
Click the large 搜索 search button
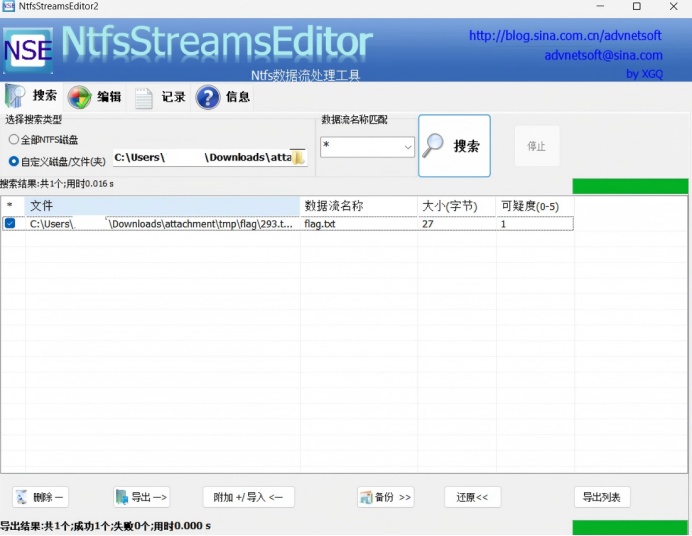(x=454, y=146)
